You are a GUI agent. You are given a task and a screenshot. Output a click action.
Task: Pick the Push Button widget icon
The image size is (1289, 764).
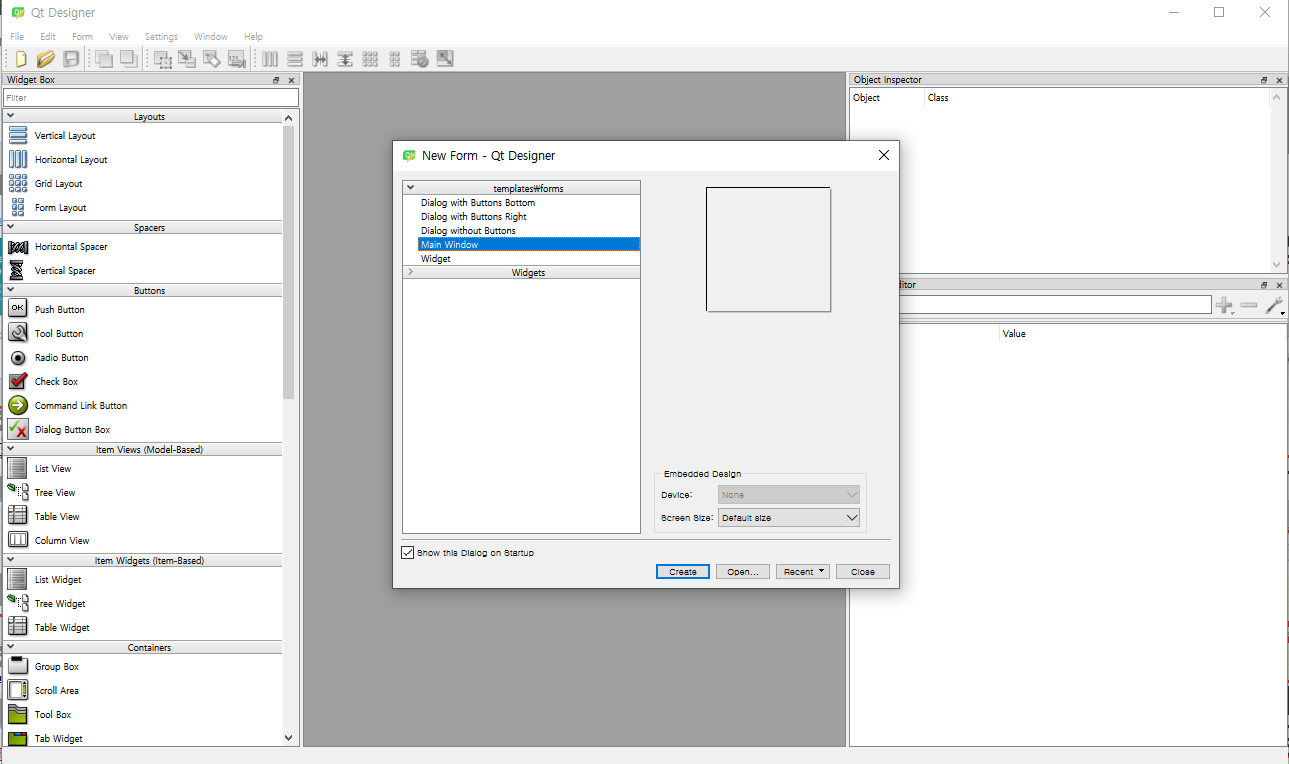tap(18, 309)
